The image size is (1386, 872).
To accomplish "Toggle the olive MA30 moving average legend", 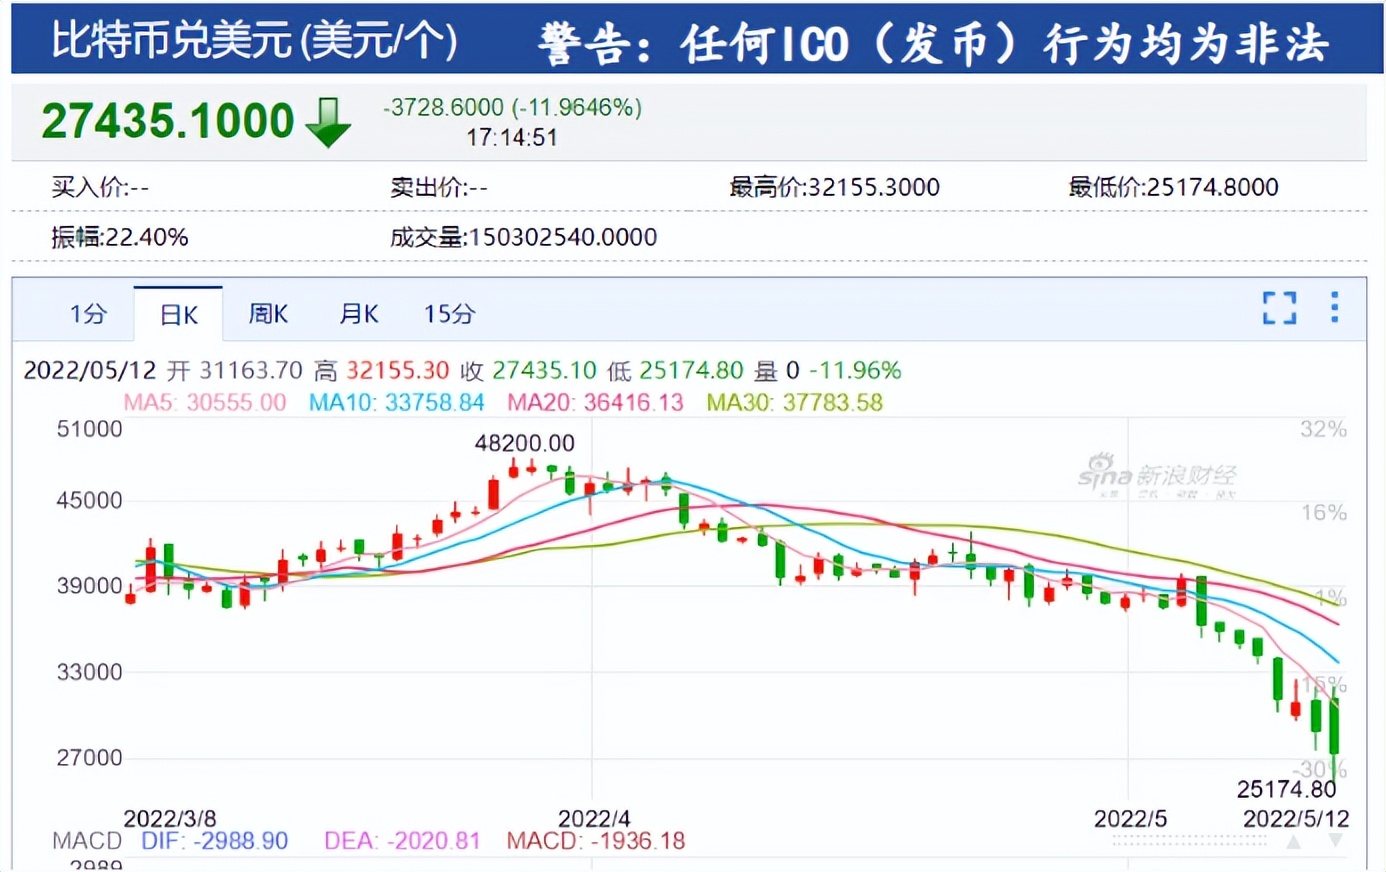I will 794,403.
